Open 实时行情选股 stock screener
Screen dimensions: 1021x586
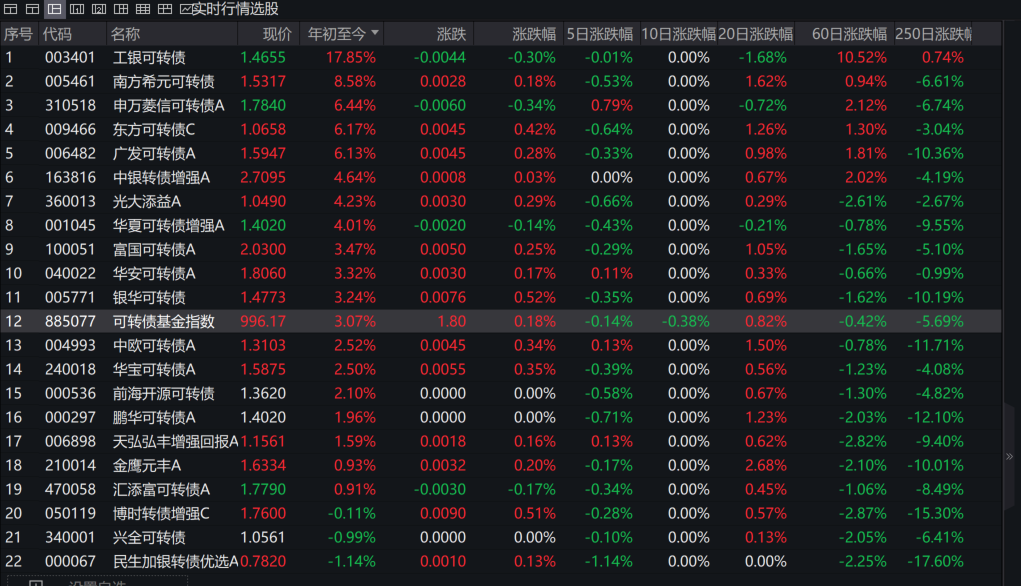coord(236,9)
